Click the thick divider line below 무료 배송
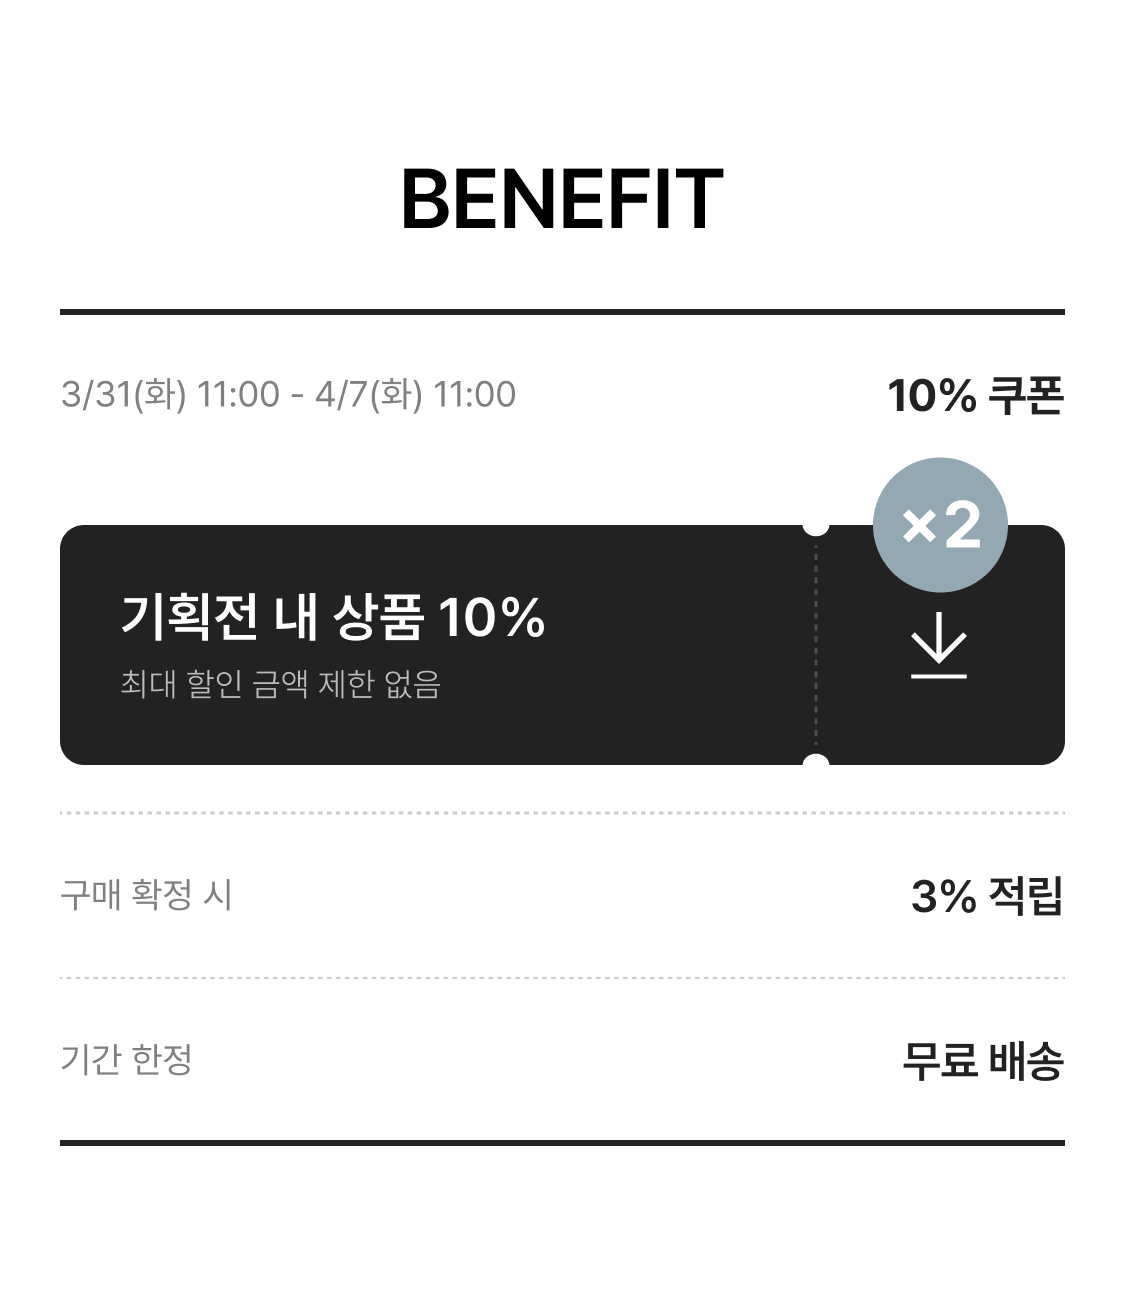This screenshot has width=1125, height=1311. tap(562, 1142)
